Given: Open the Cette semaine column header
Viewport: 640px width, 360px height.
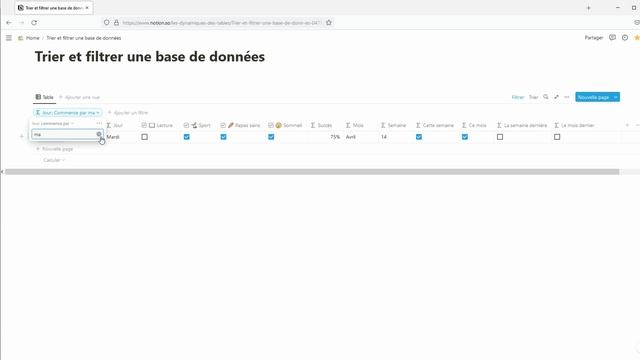Looking at the screenshot, I should [x=436, y=125].
